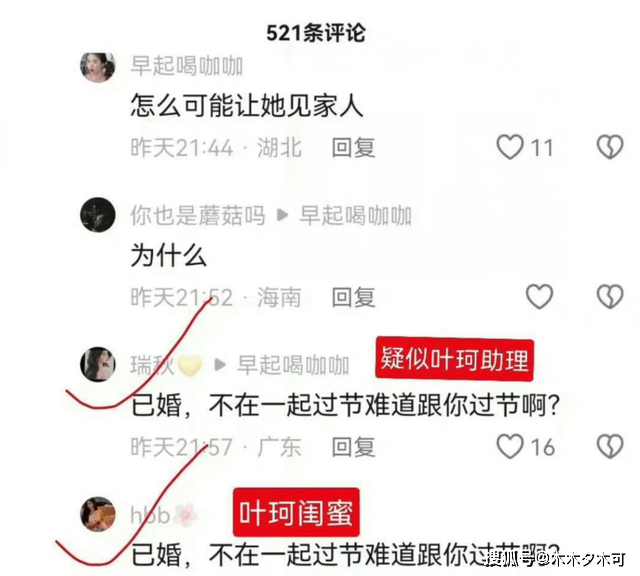Open username 你也是蘑菇吗
This screenshot has height=576, width=640.
pos(198,215)
